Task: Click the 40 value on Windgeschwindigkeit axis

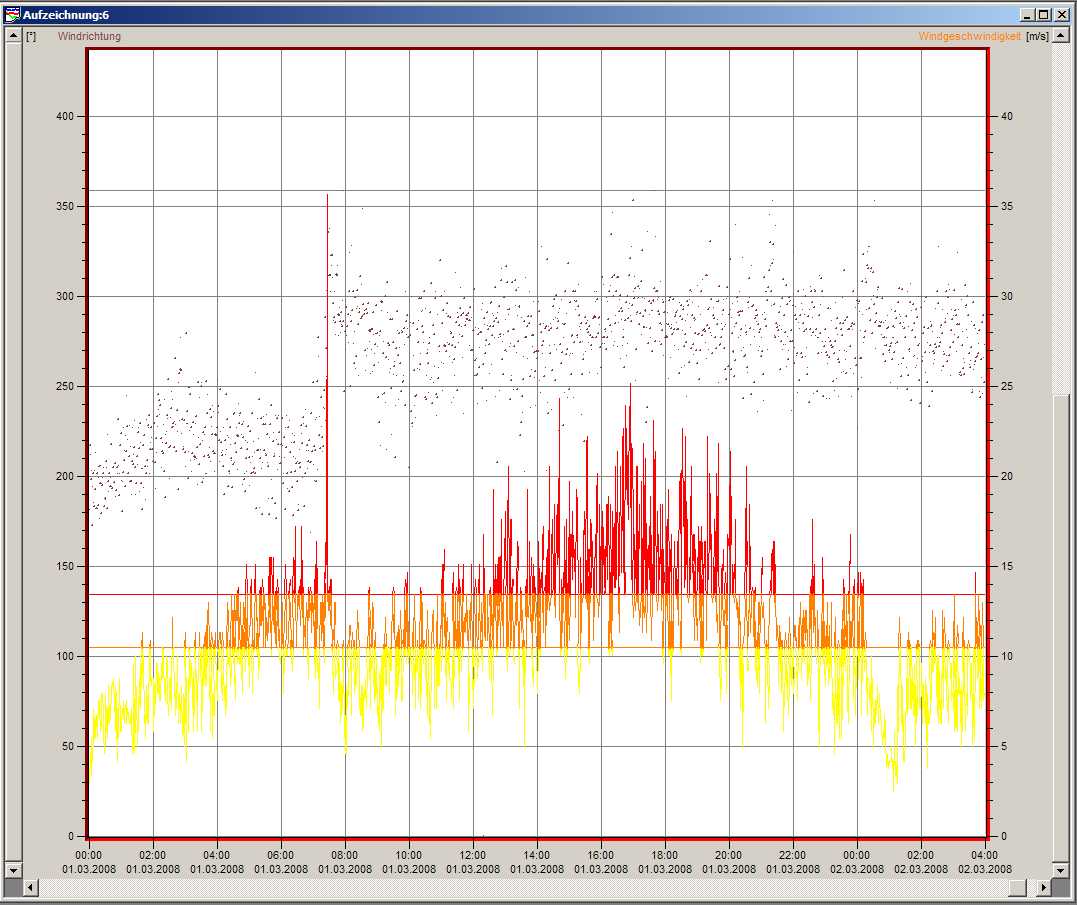Action: (x=1006, y=117)
